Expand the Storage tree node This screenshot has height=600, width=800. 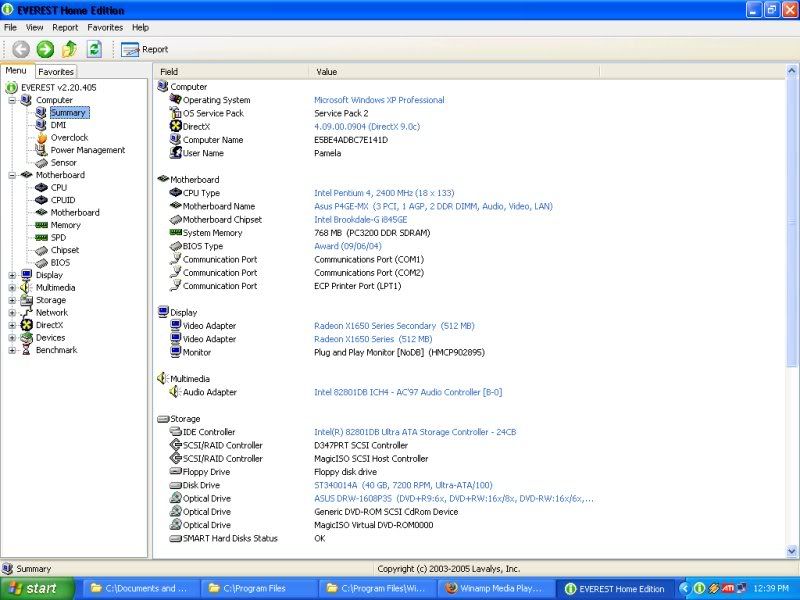pyautogui.click(x=12, y=300)
